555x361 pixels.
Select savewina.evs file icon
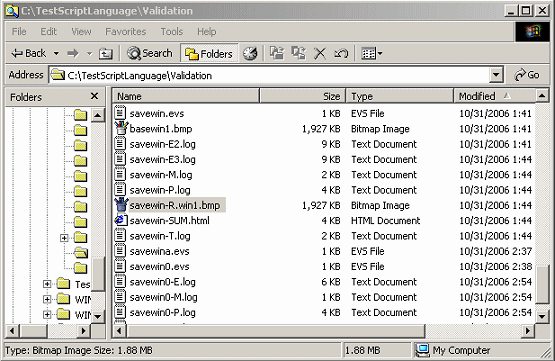click(x=120, y=251)
